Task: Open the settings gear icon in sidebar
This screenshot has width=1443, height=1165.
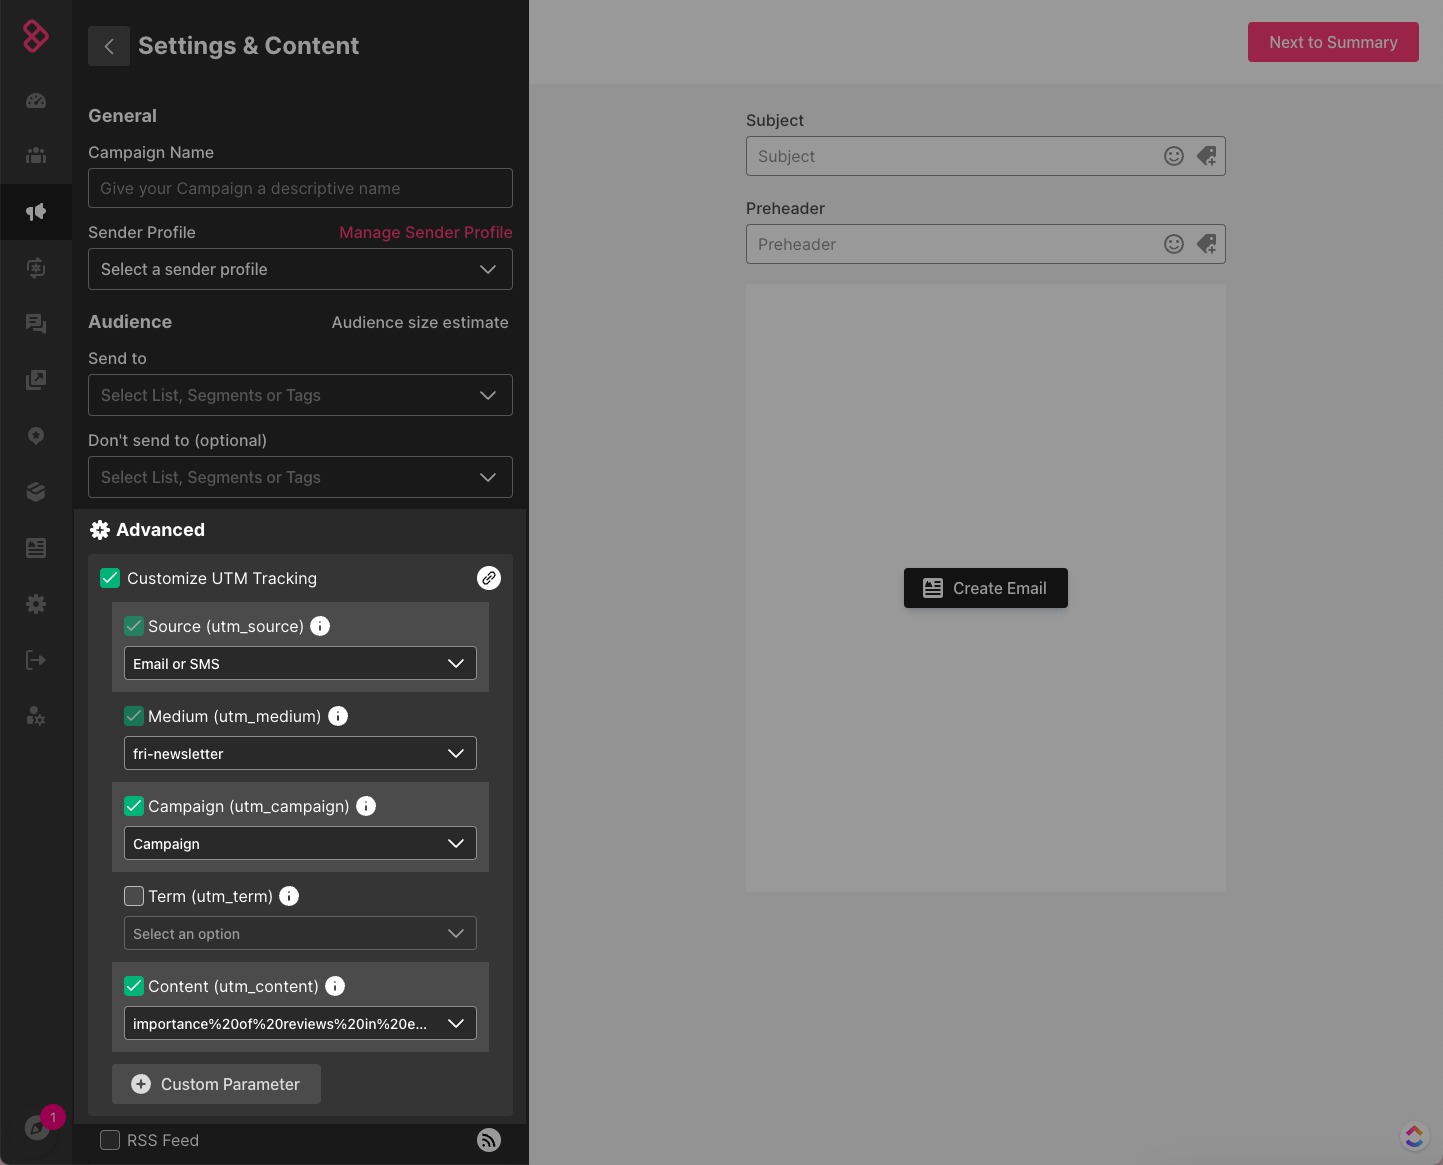Action: (x=36, y=604)
